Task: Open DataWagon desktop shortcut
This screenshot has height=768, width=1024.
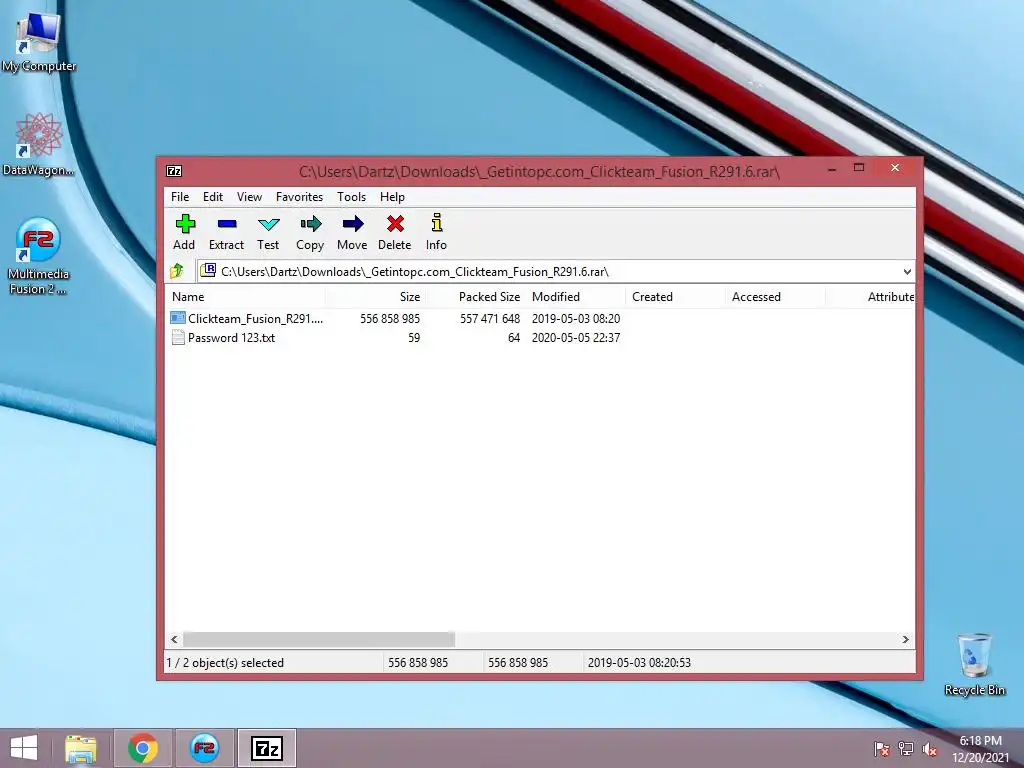Action: (39, 144)
